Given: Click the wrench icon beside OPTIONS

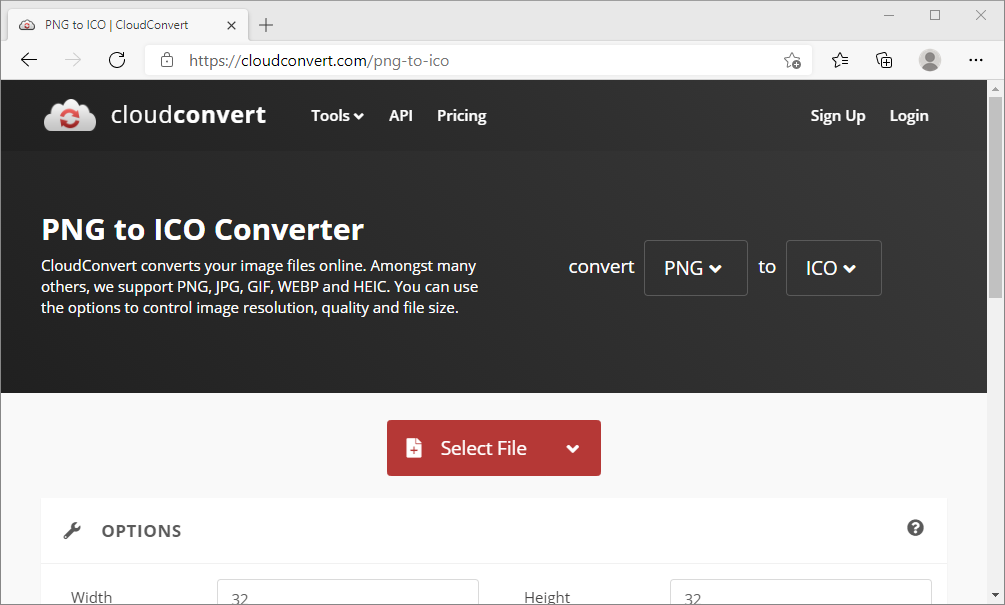Looking at the screenshot, I should tap(72, 531).
